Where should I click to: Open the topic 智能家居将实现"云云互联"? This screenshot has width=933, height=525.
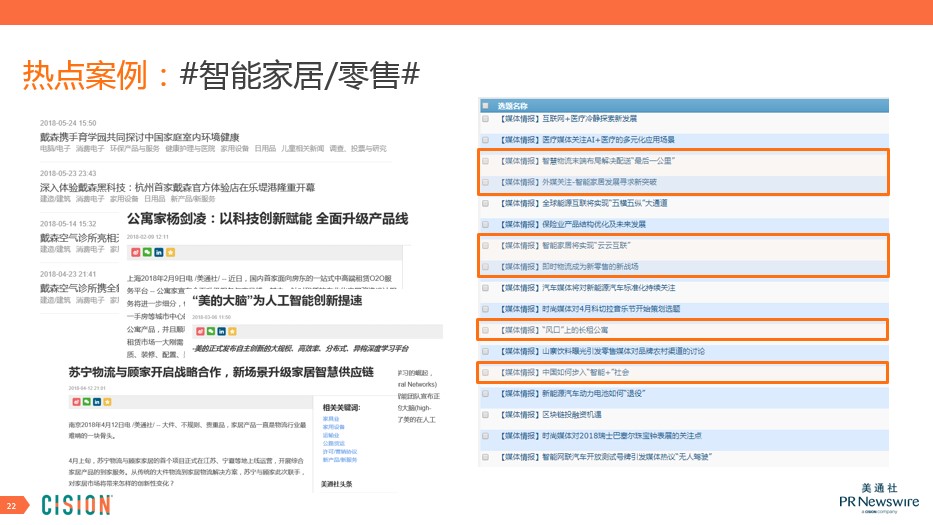(x=565, y=245)
